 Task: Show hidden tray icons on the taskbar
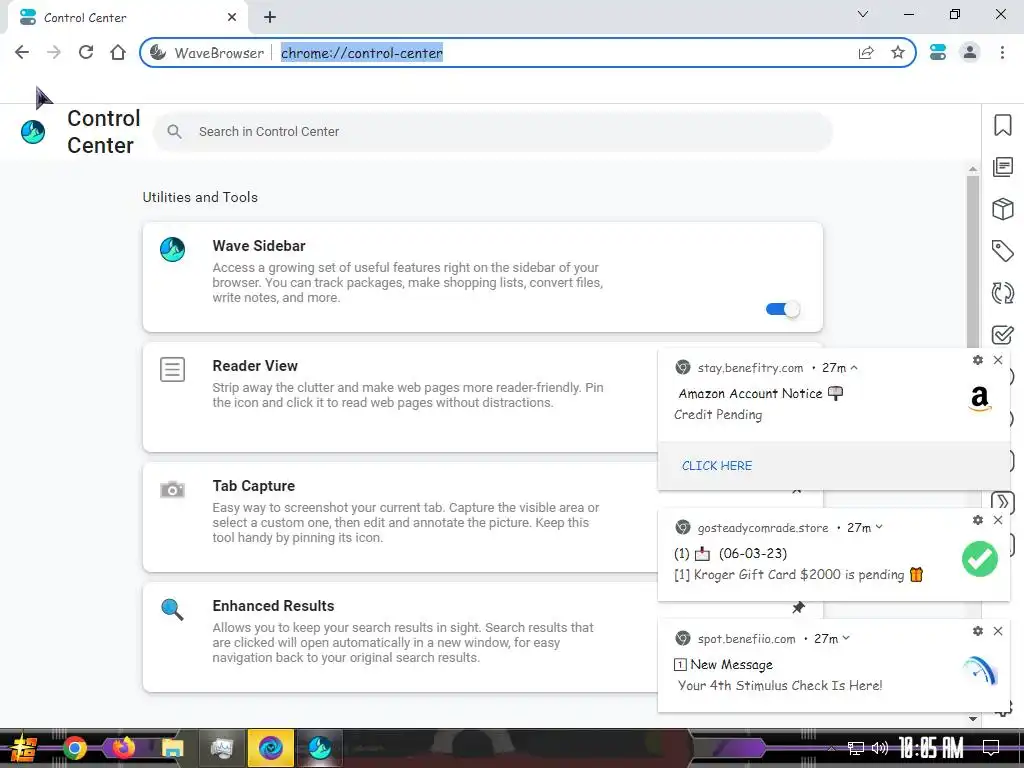click(x=831, y=748)
